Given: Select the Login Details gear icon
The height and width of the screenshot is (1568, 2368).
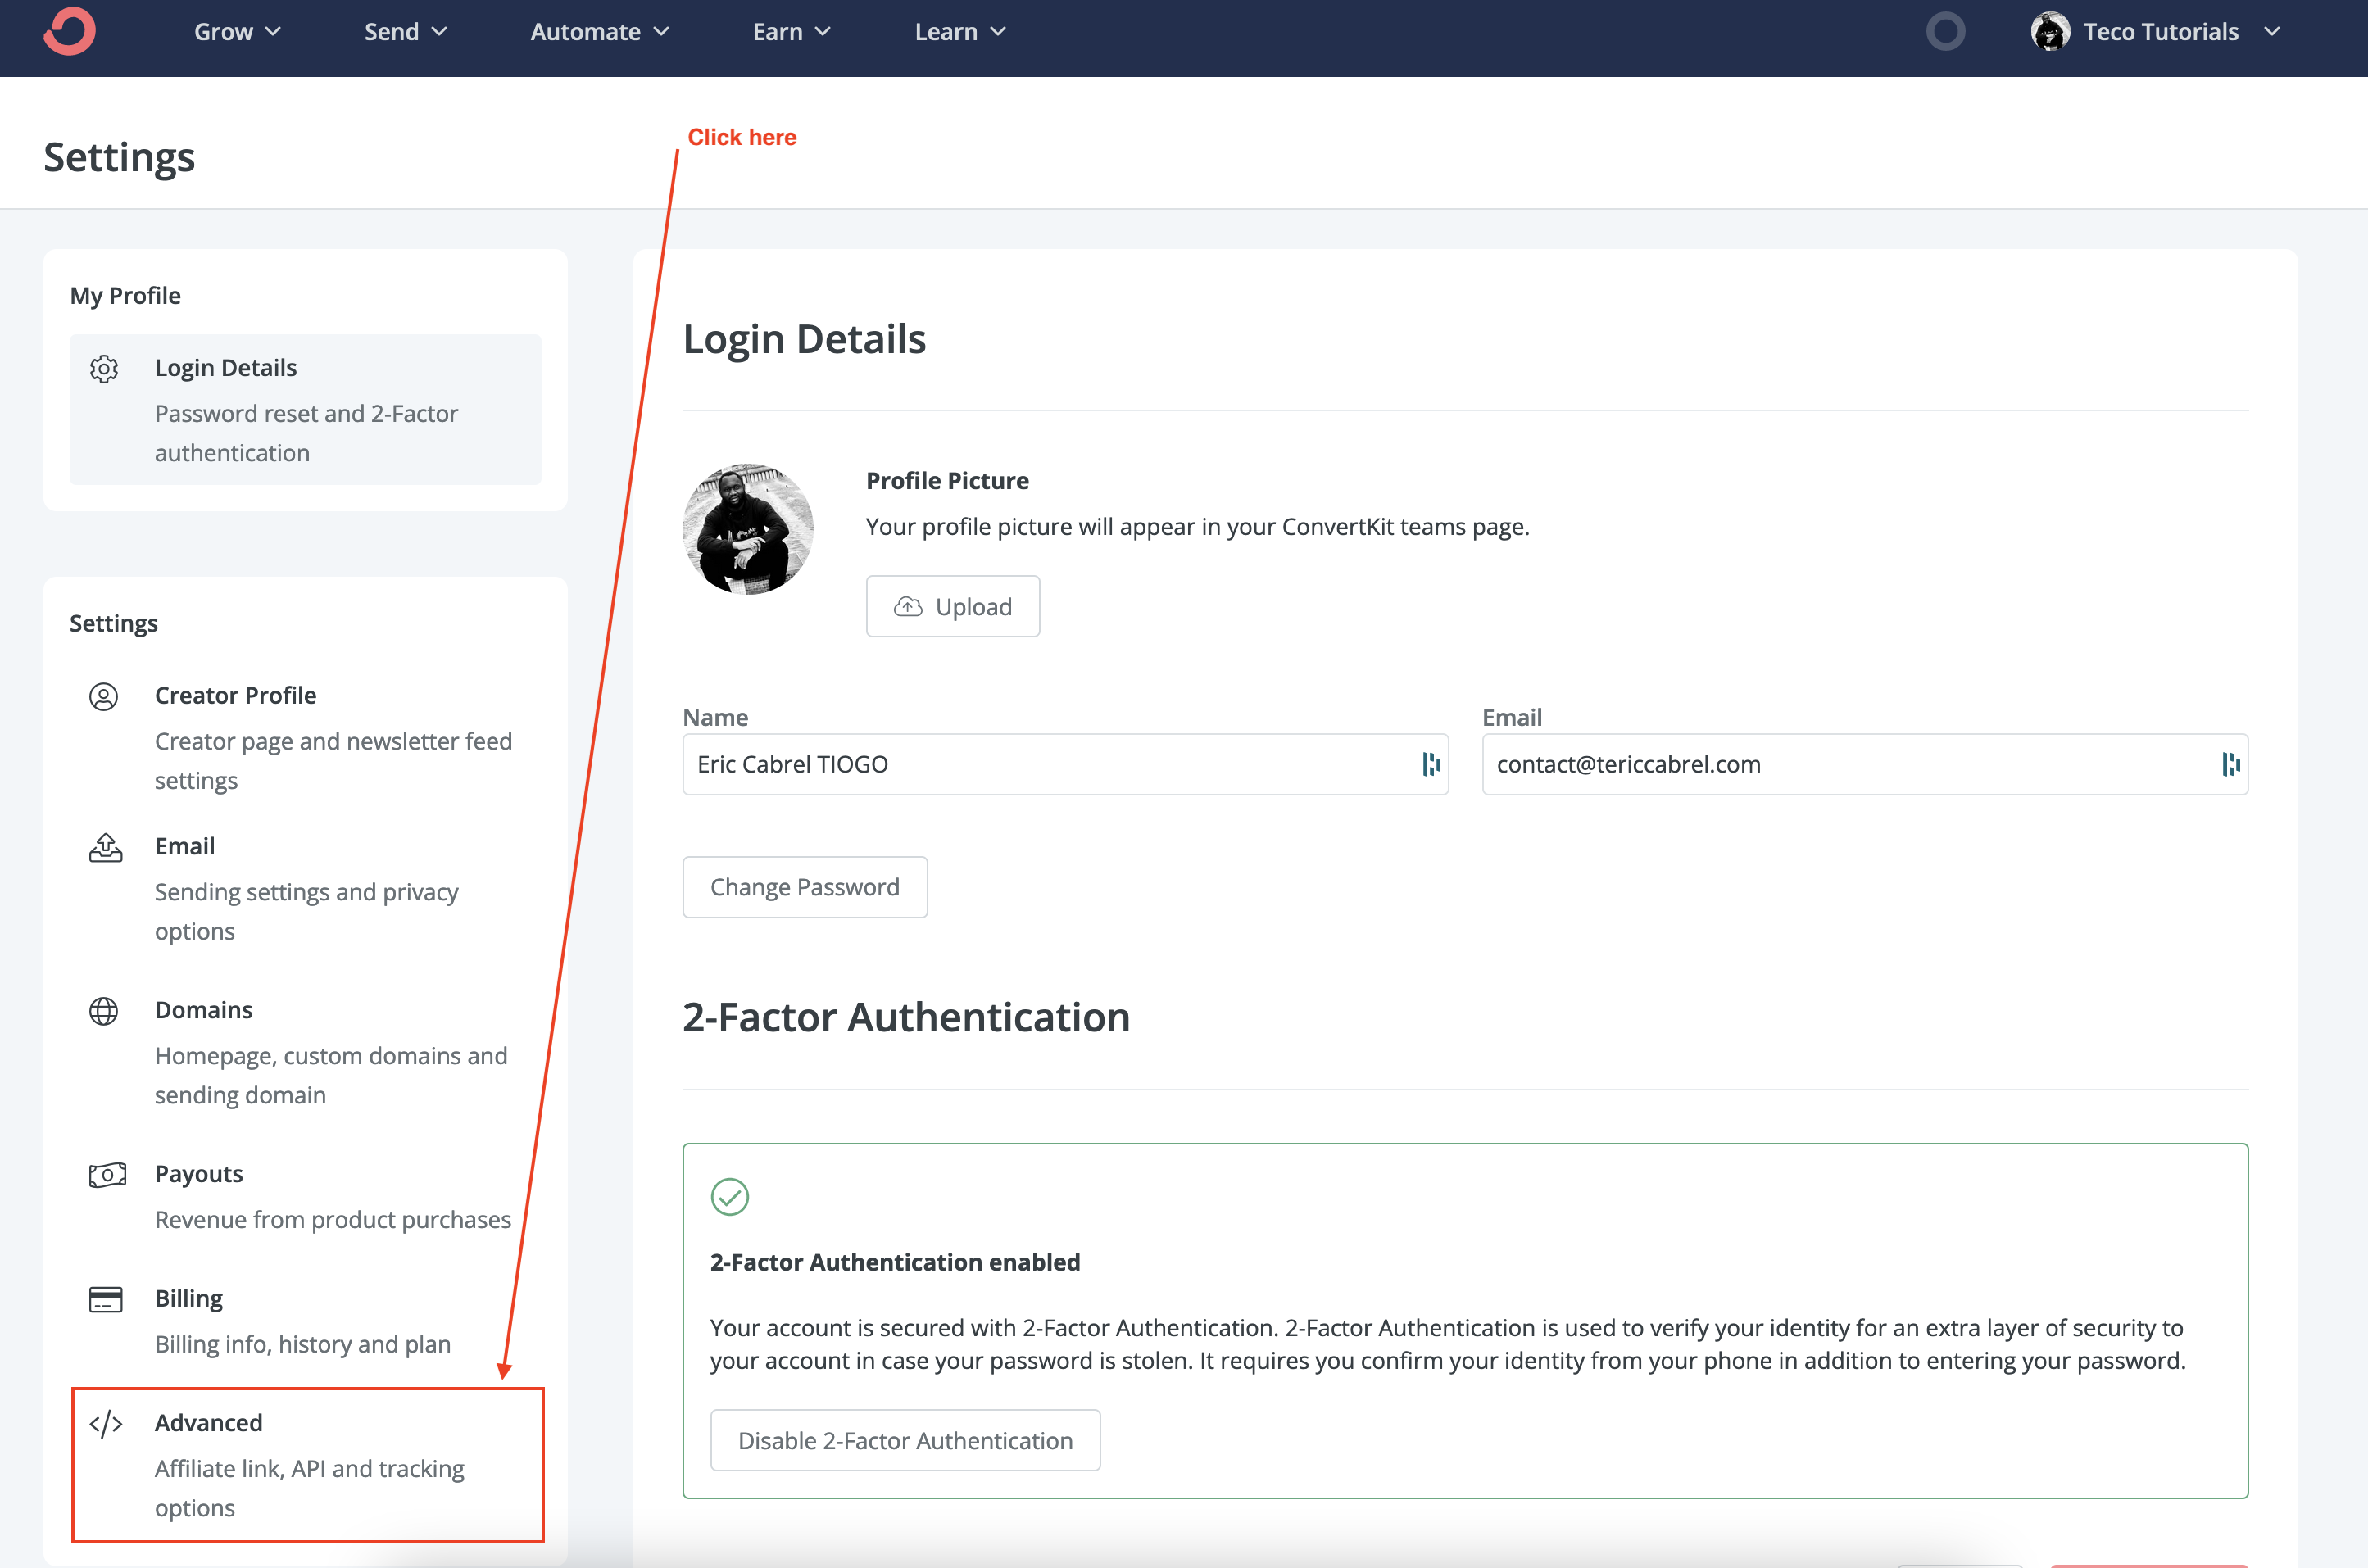Looking at the screenshot, I should click(104, 369).
